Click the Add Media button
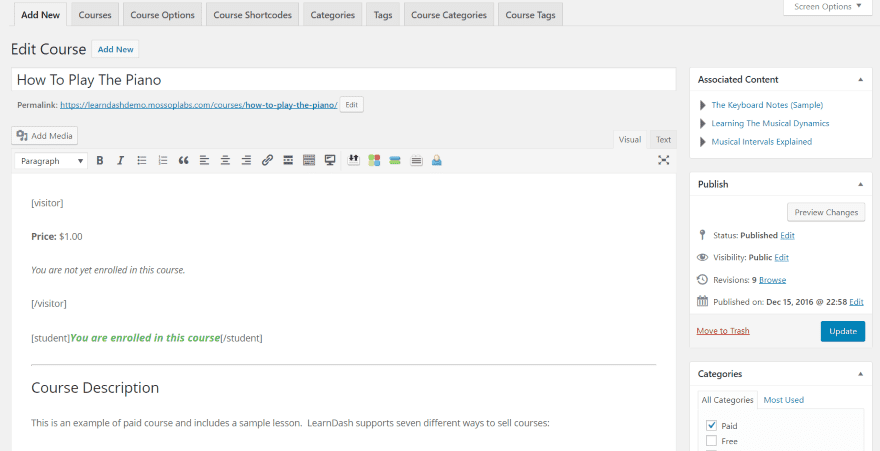880x451 pixels. pos(44,136)
